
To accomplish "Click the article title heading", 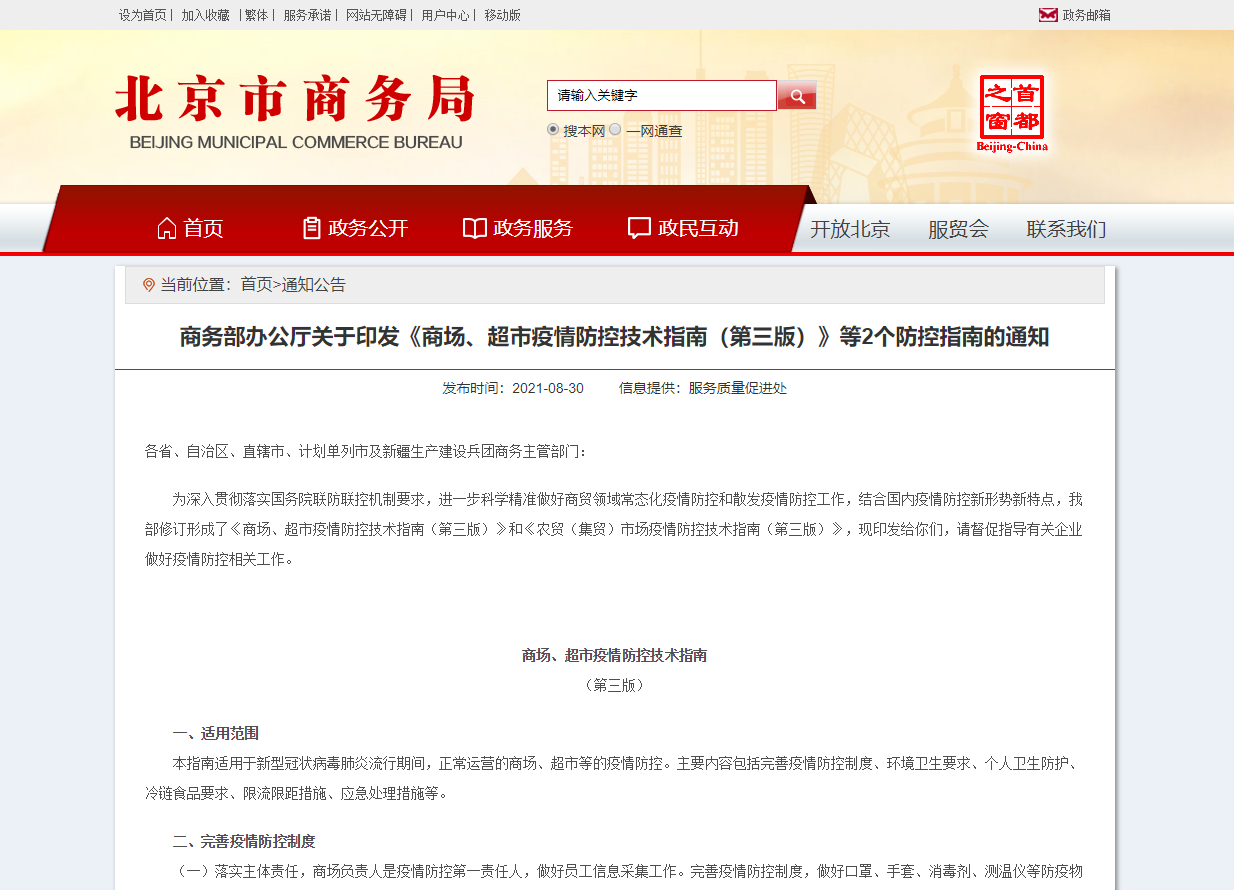I will point(614,337).
